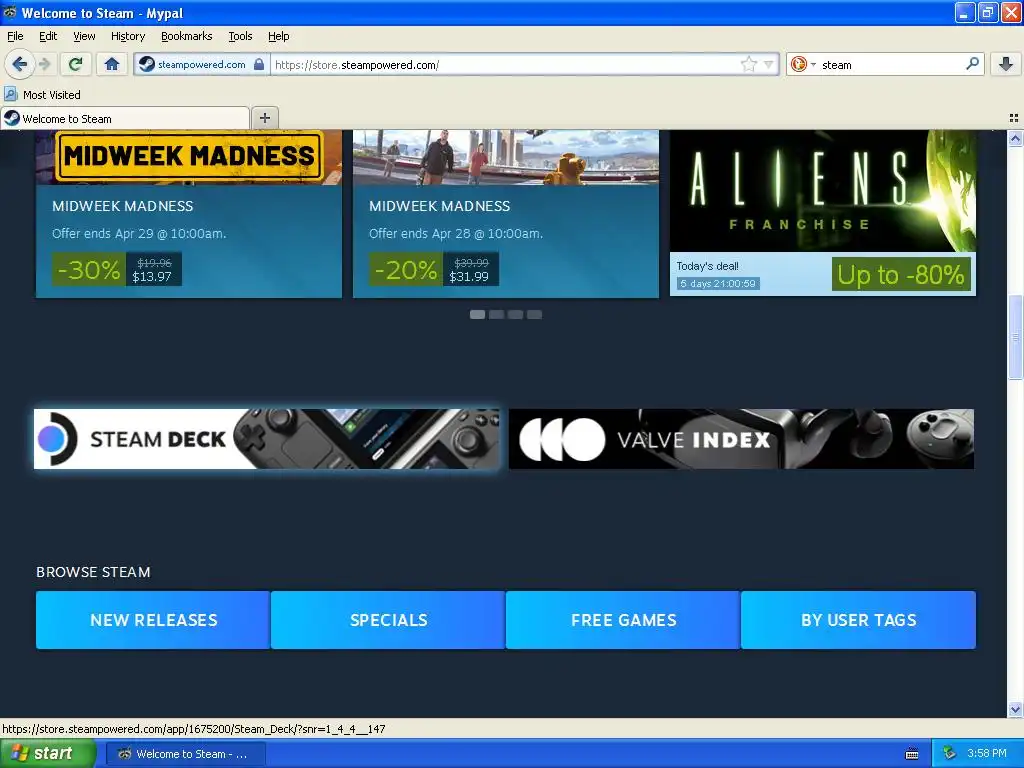Go back with the Back arrow button
The image size is (1024, 768).
point(19,64)
